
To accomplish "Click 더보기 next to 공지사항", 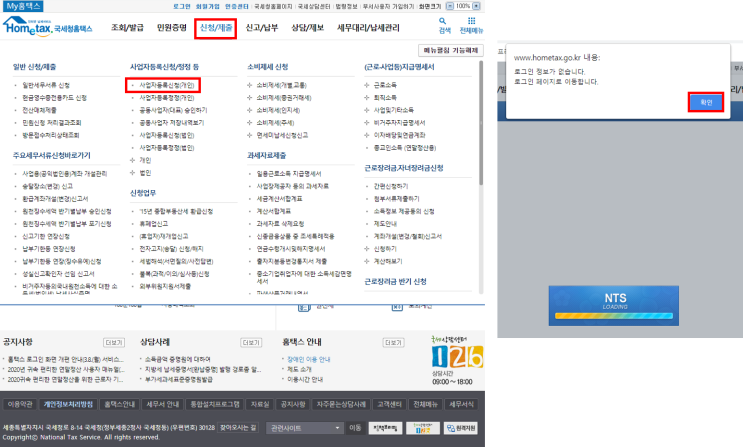I will (x=114, y=342).
